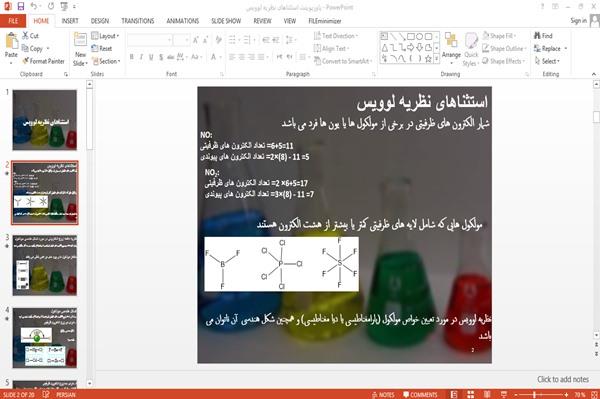Image resolution: width=600 pixels, height=399 pixels.
Task: Click Convert to SmartArt
Action: tap(343, 61)
